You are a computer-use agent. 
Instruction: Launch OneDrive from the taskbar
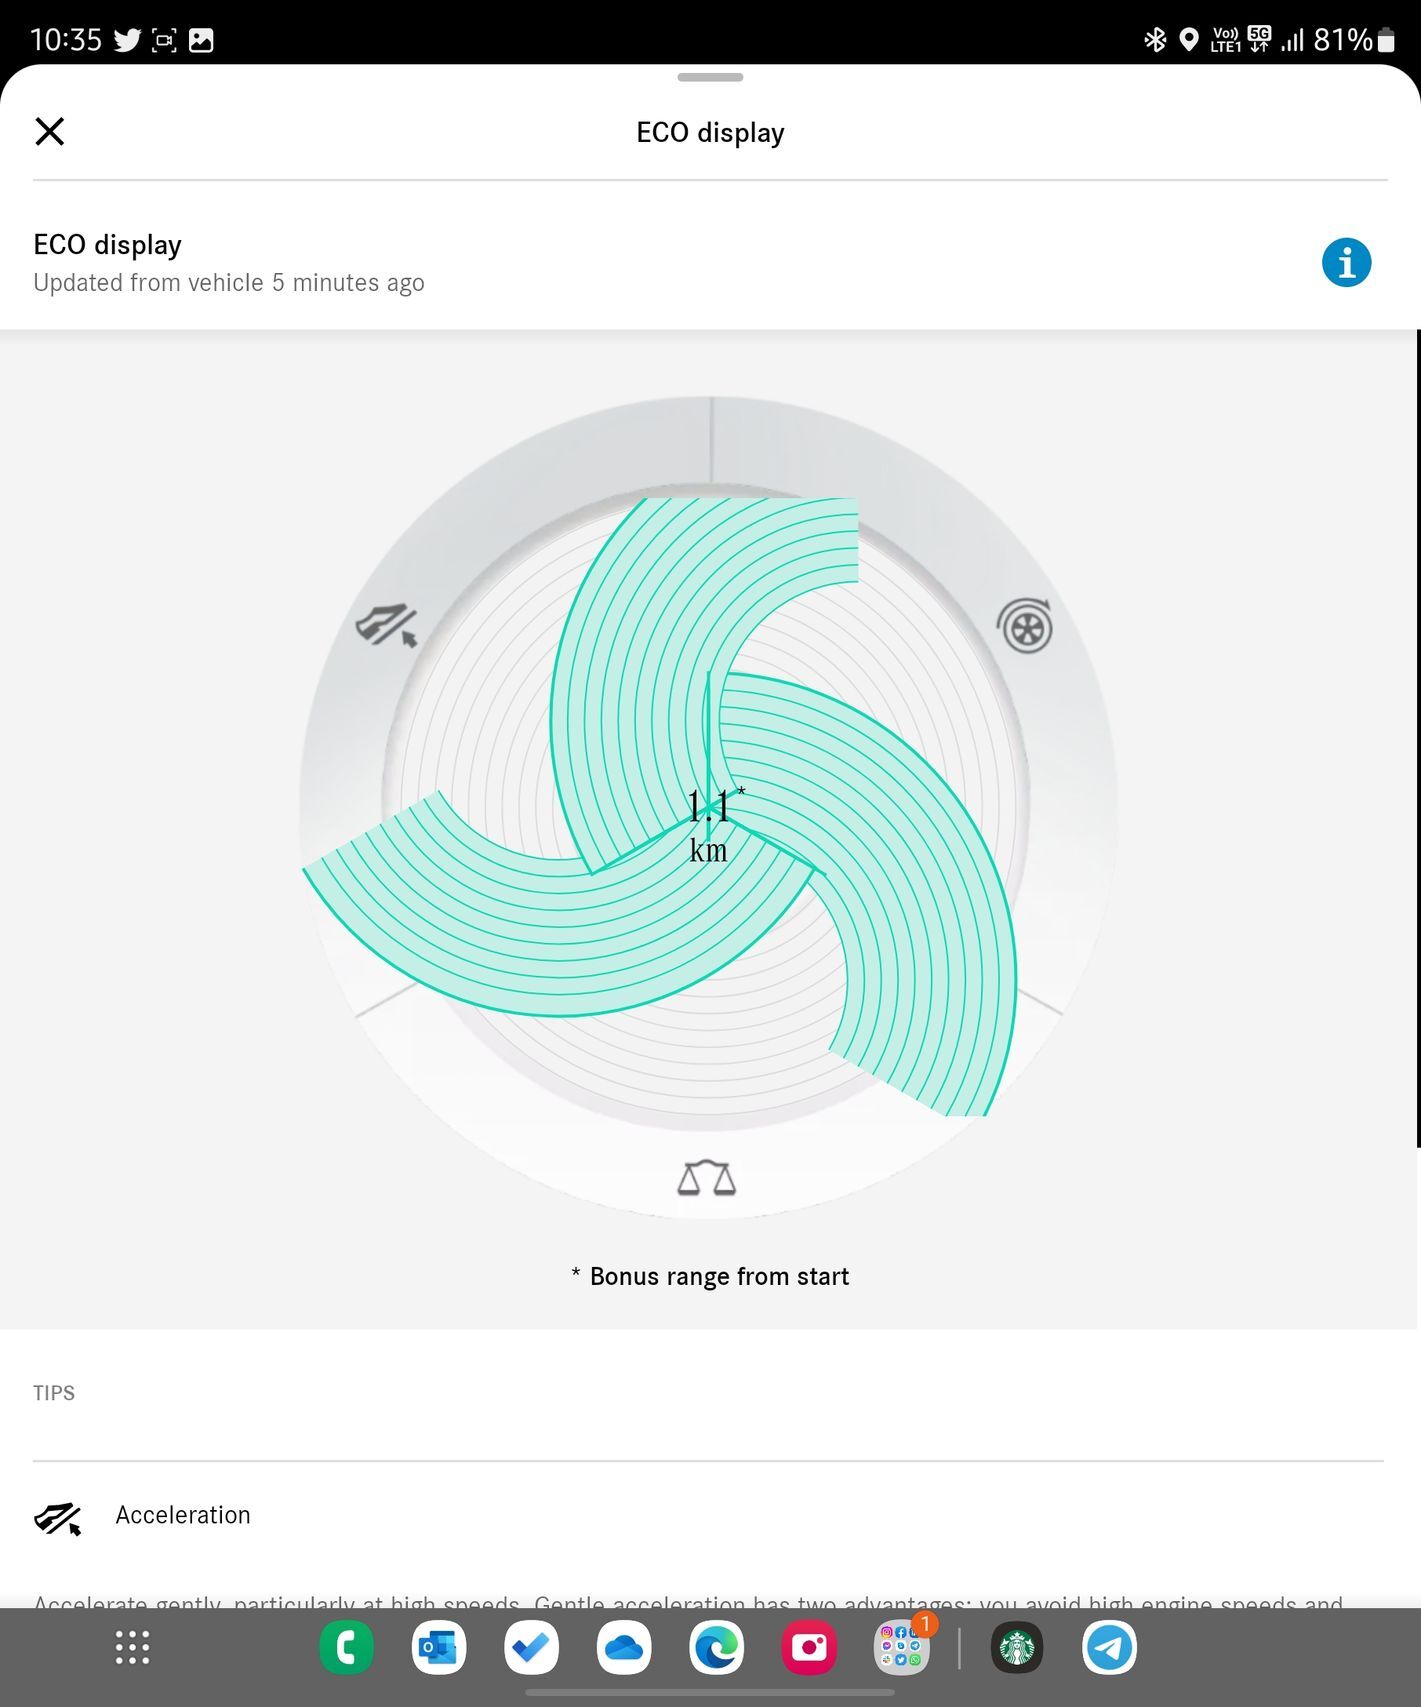pos(624,1647)
